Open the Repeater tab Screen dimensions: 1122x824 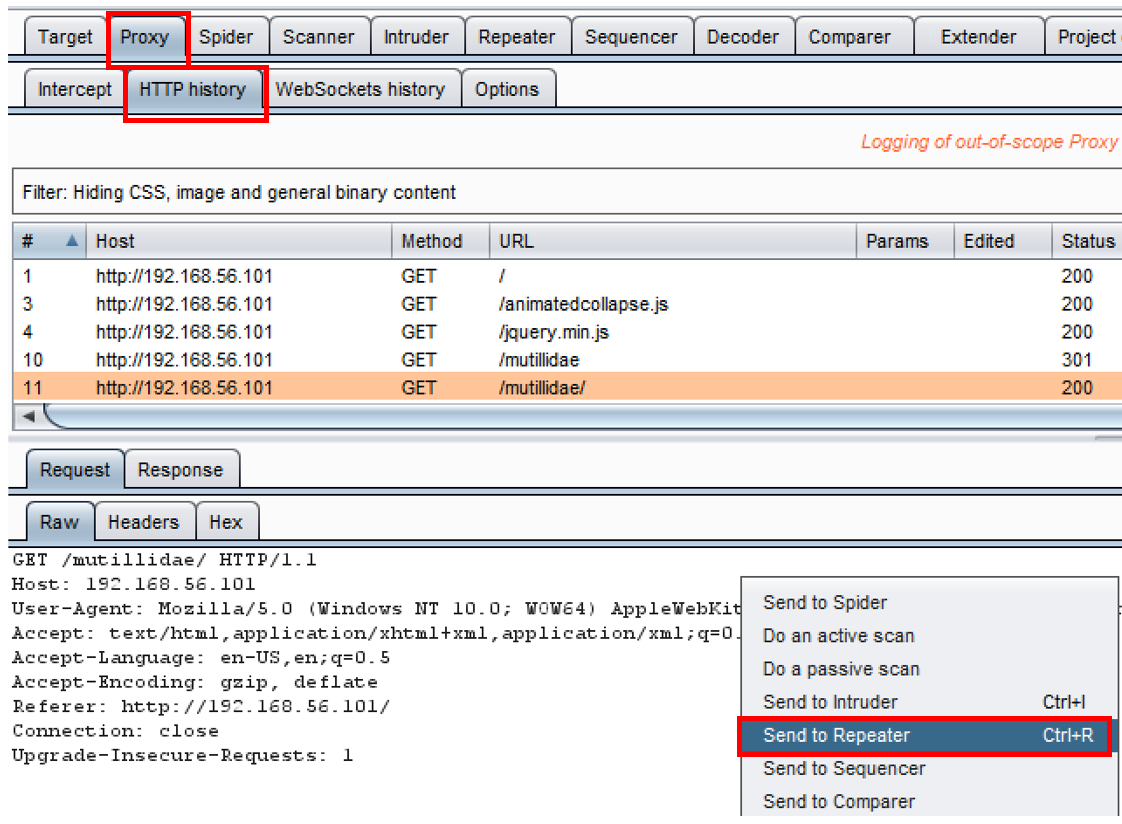click(x=516, y=38)
